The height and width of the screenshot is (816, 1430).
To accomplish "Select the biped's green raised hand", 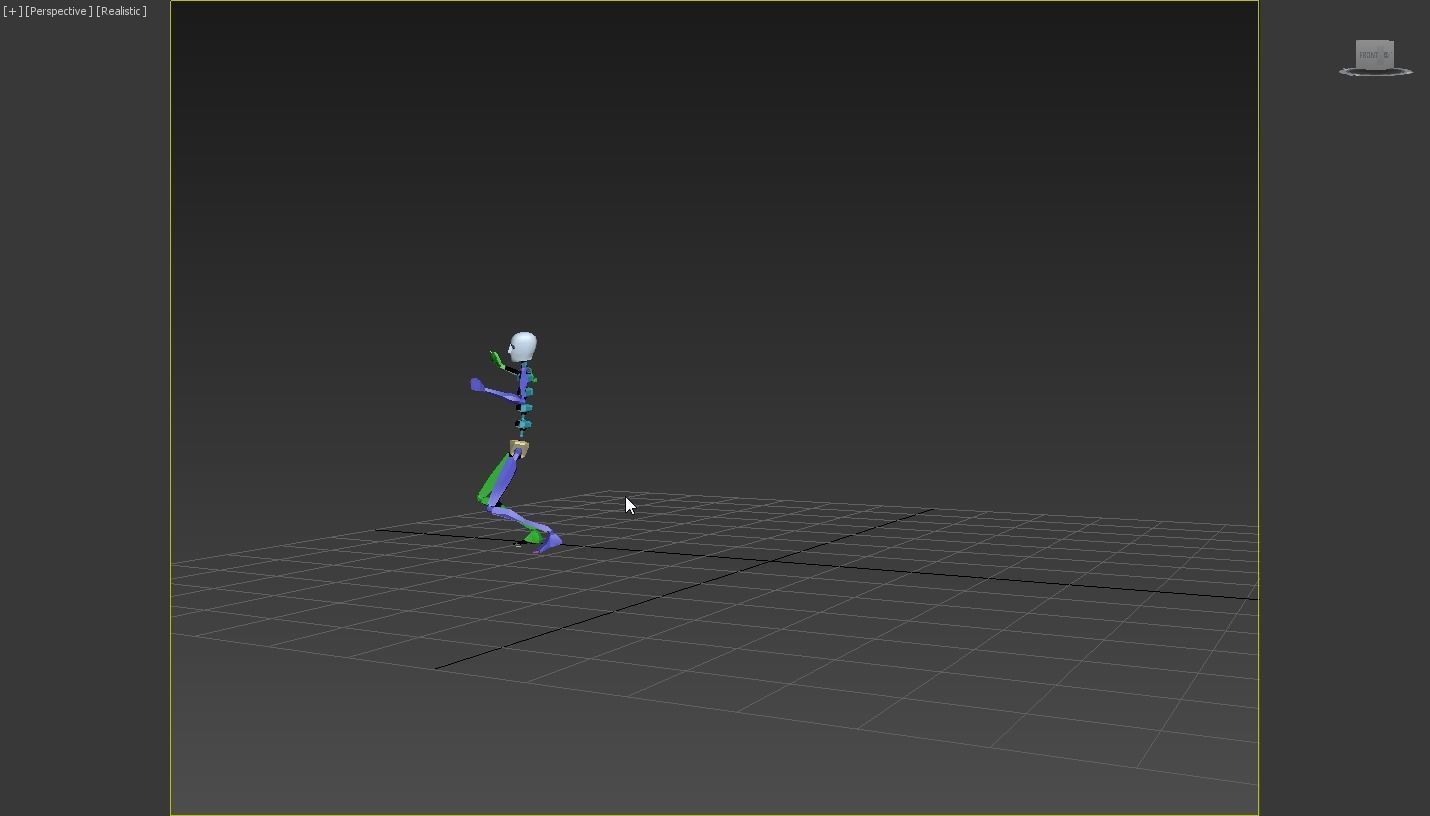I will click(497, 359).
